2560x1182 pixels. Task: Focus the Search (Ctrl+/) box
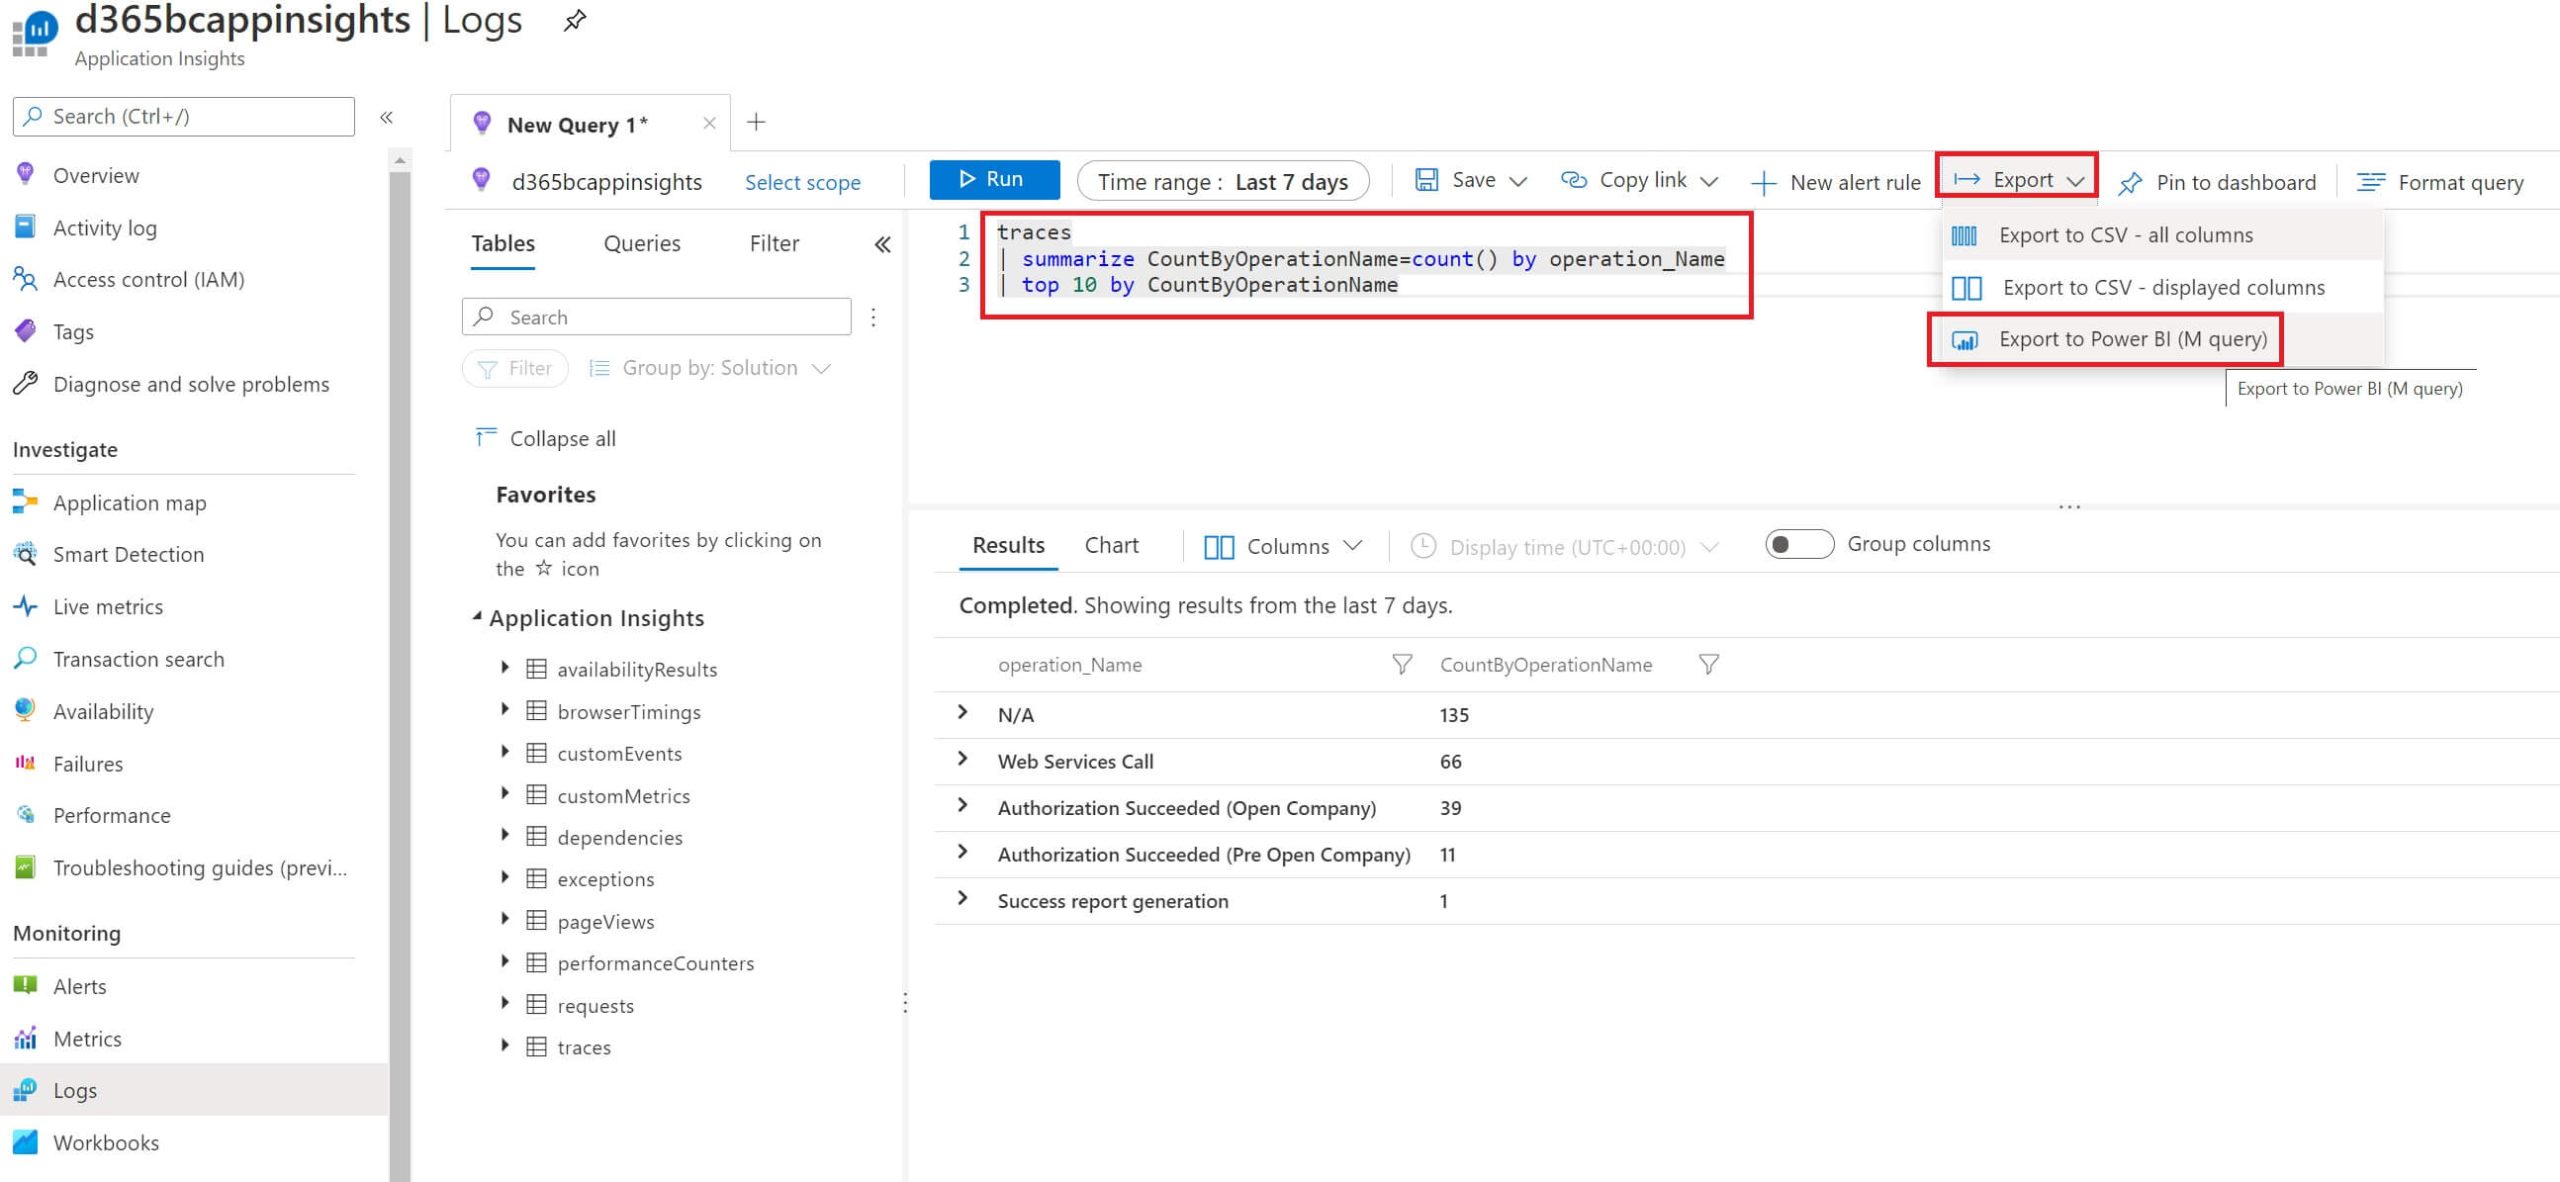(184, 117)
